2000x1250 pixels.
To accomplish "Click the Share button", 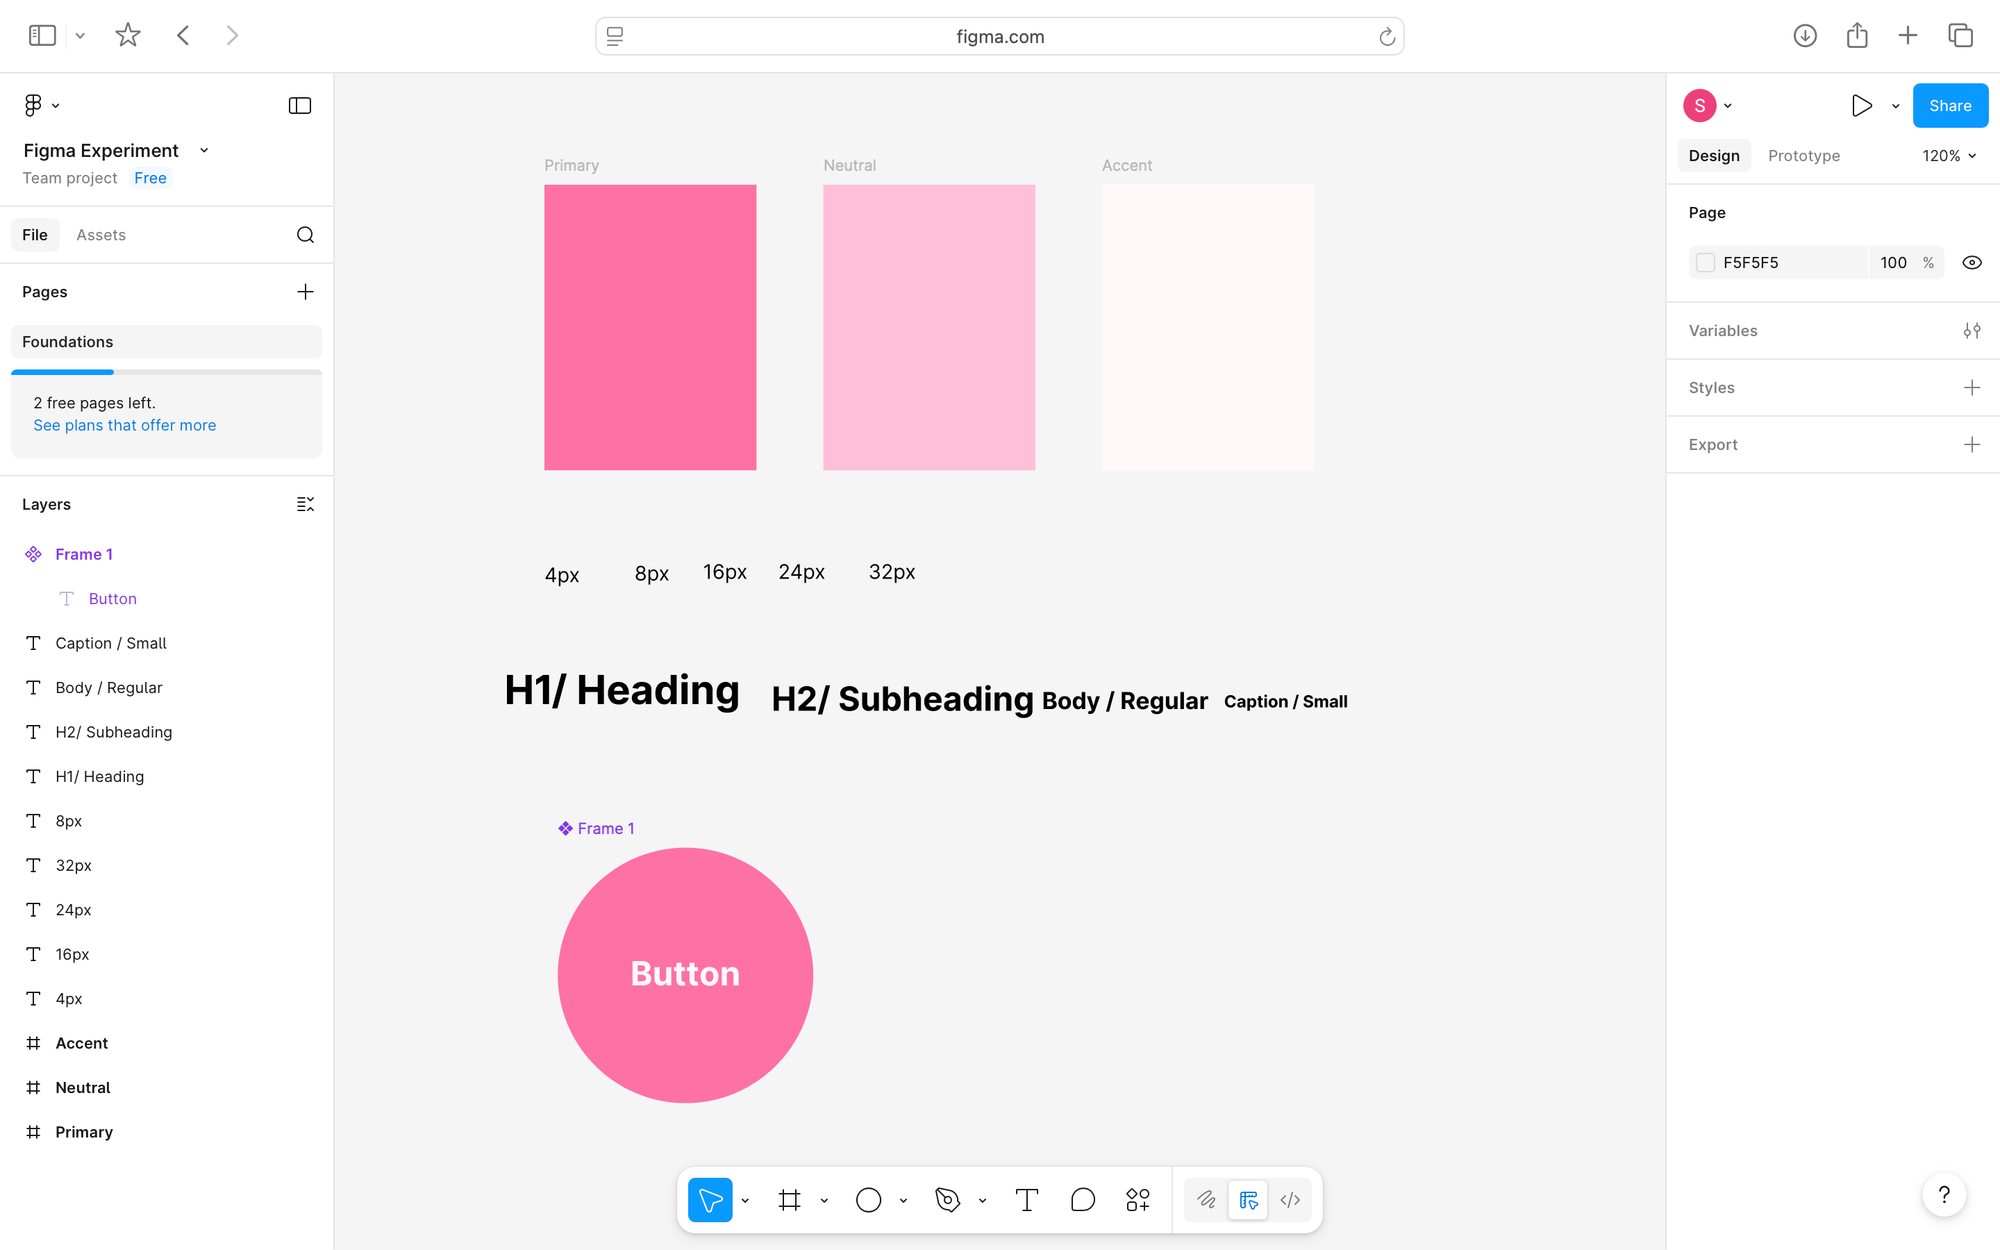I will coord(1949,106).
